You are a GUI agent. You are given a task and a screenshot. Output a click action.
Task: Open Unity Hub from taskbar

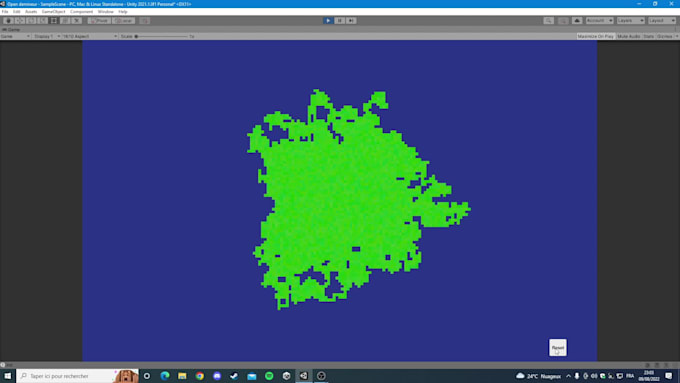point(286,376)
